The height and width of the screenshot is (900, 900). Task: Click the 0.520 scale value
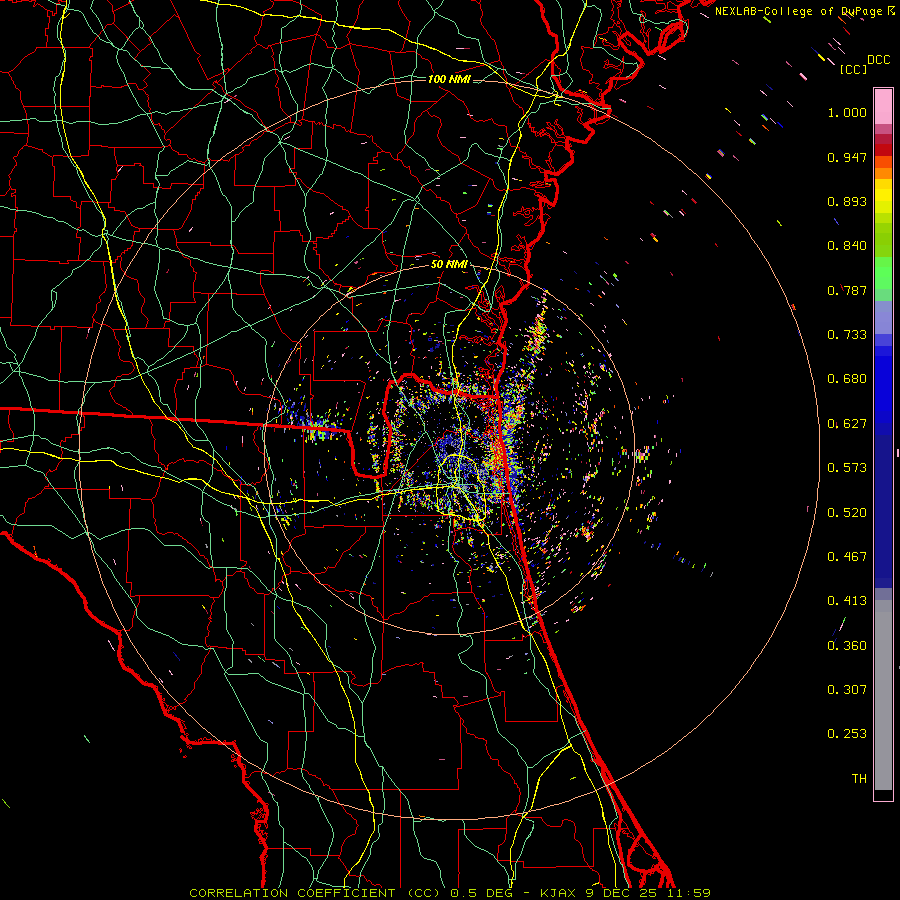coord(847,513)
